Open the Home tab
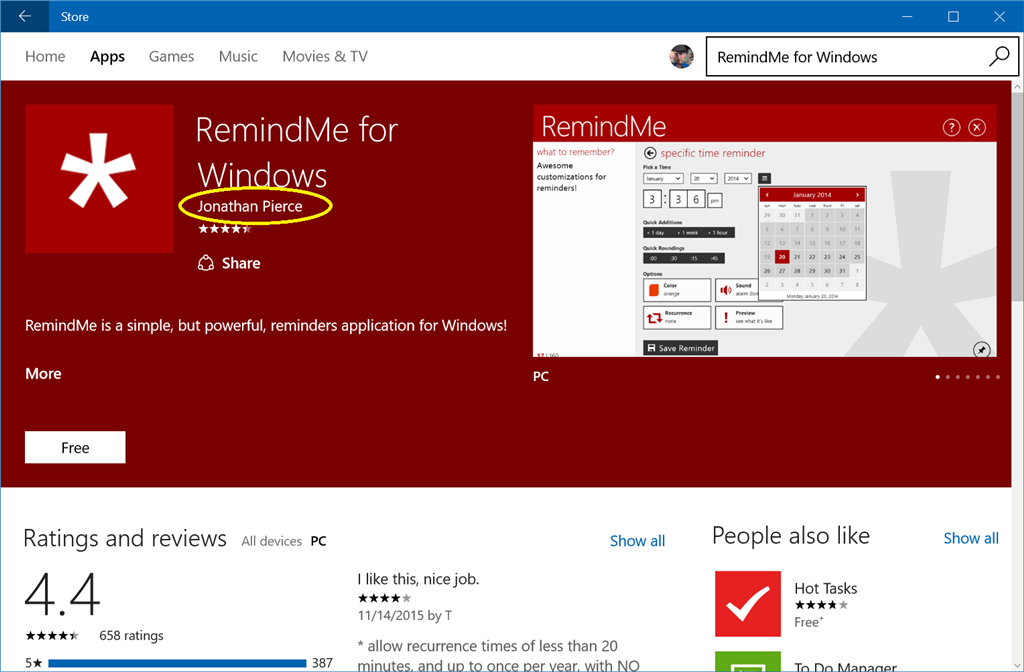Screen dimensions: 1024x672 [45, 56]
